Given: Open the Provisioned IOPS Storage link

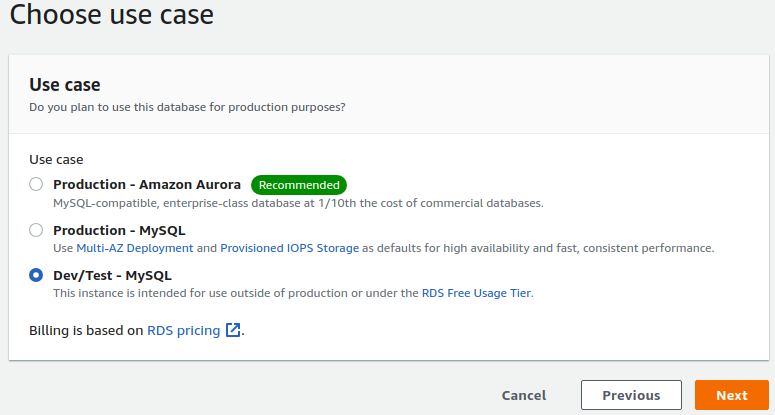Looking at the screenshot, I should [x=289, y=248].
